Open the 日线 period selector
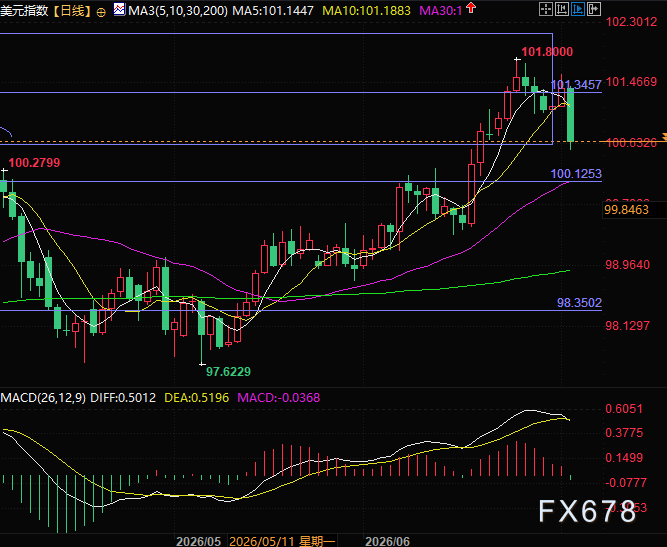The image size is (667, 547). point(73,11)
